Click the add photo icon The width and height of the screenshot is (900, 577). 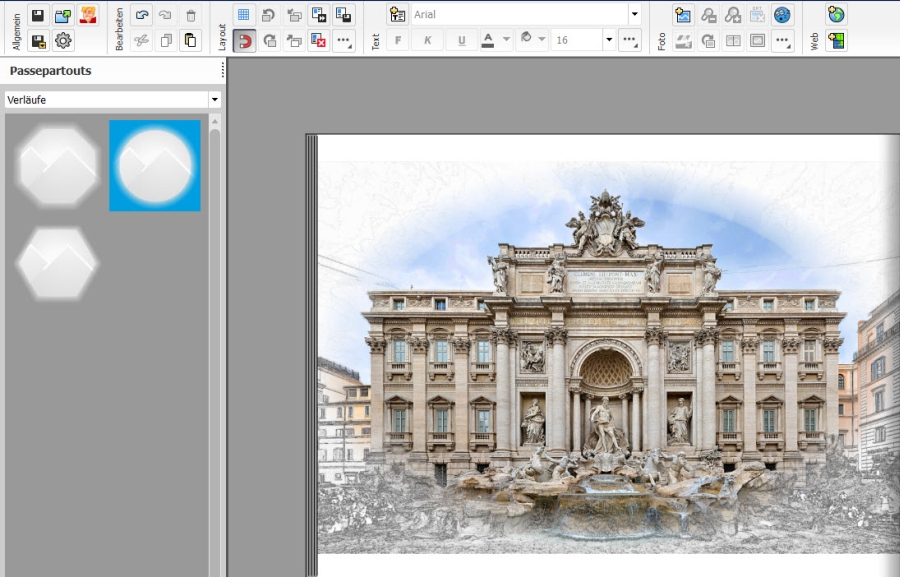tap(683, 15)
